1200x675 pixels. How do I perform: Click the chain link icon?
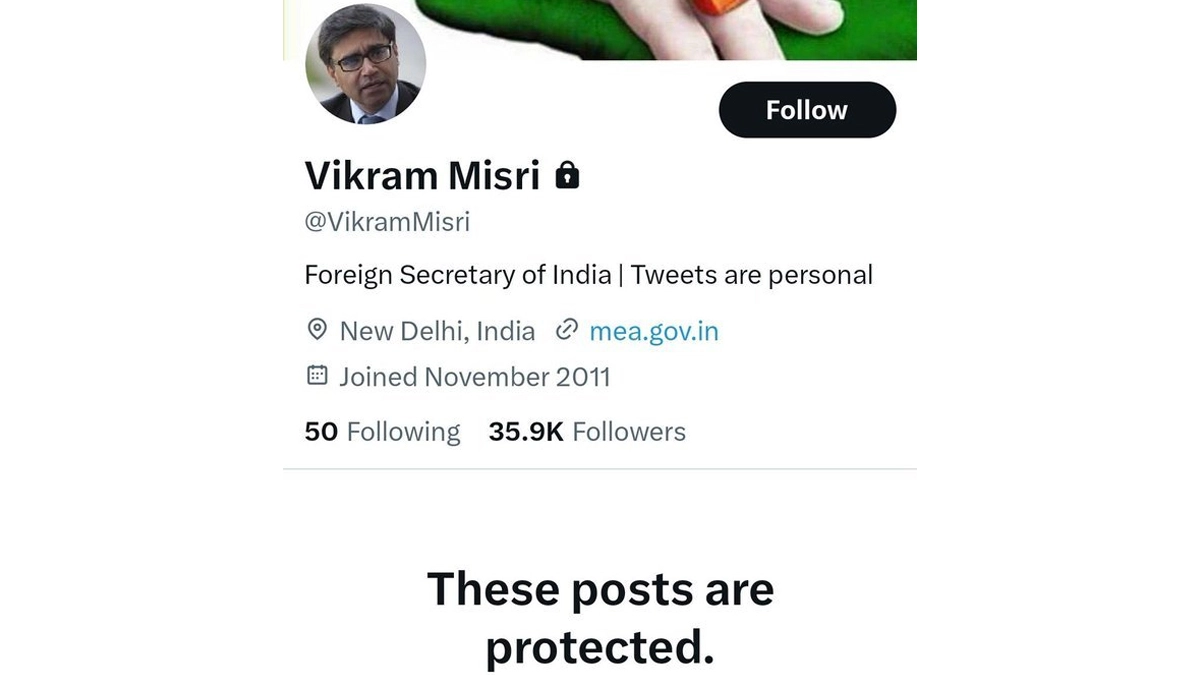567,330
